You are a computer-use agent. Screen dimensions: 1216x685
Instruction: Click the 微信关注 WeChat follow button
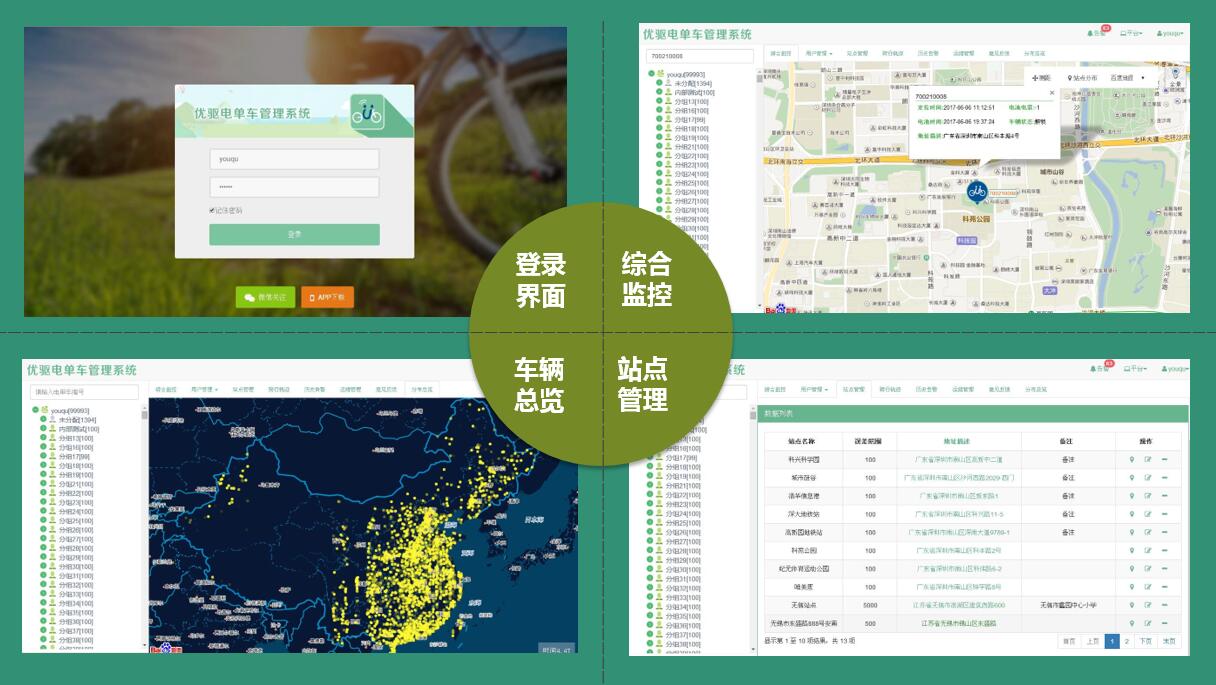[265, 297]
